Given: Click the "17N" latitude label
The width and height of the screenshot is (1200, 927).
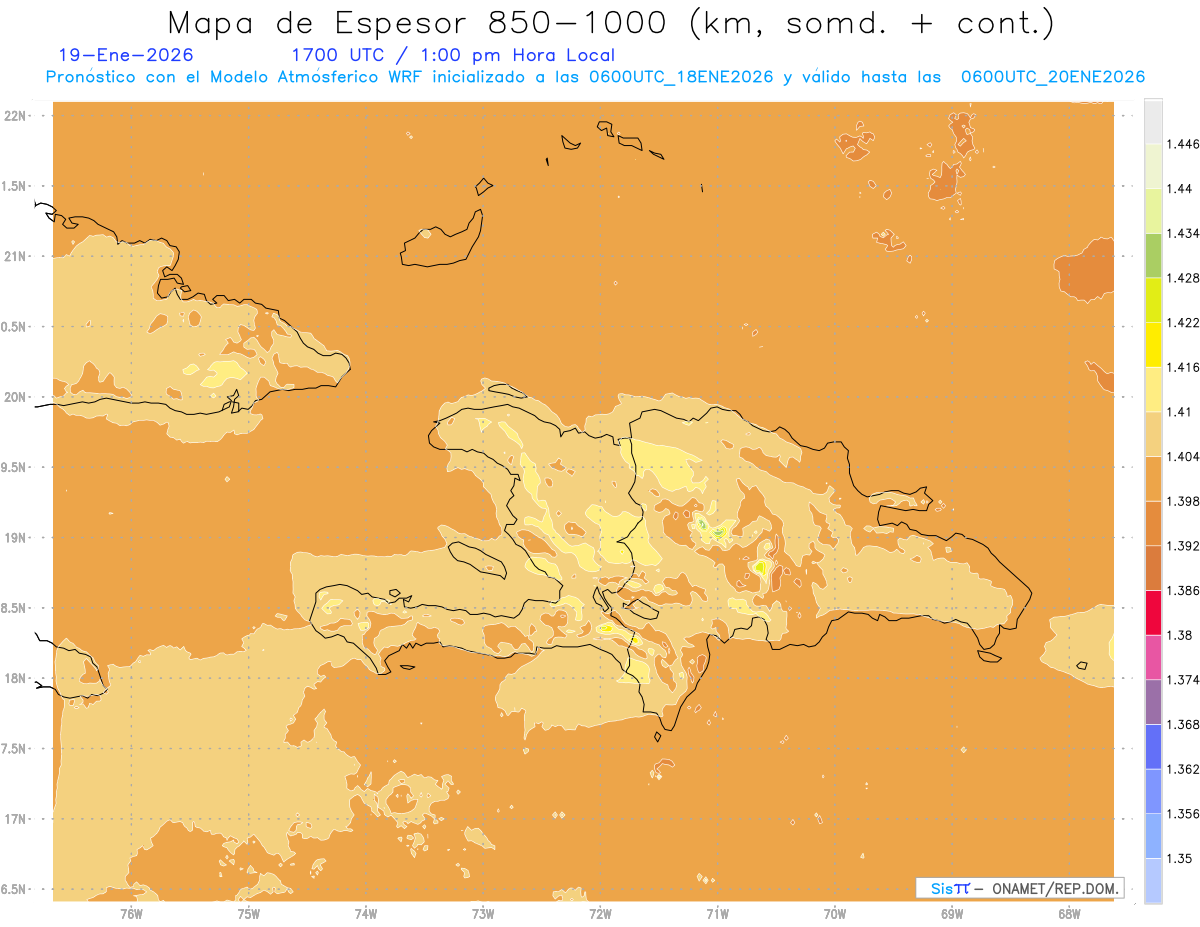Looking at the screenshot, I should tap(15, 819).
